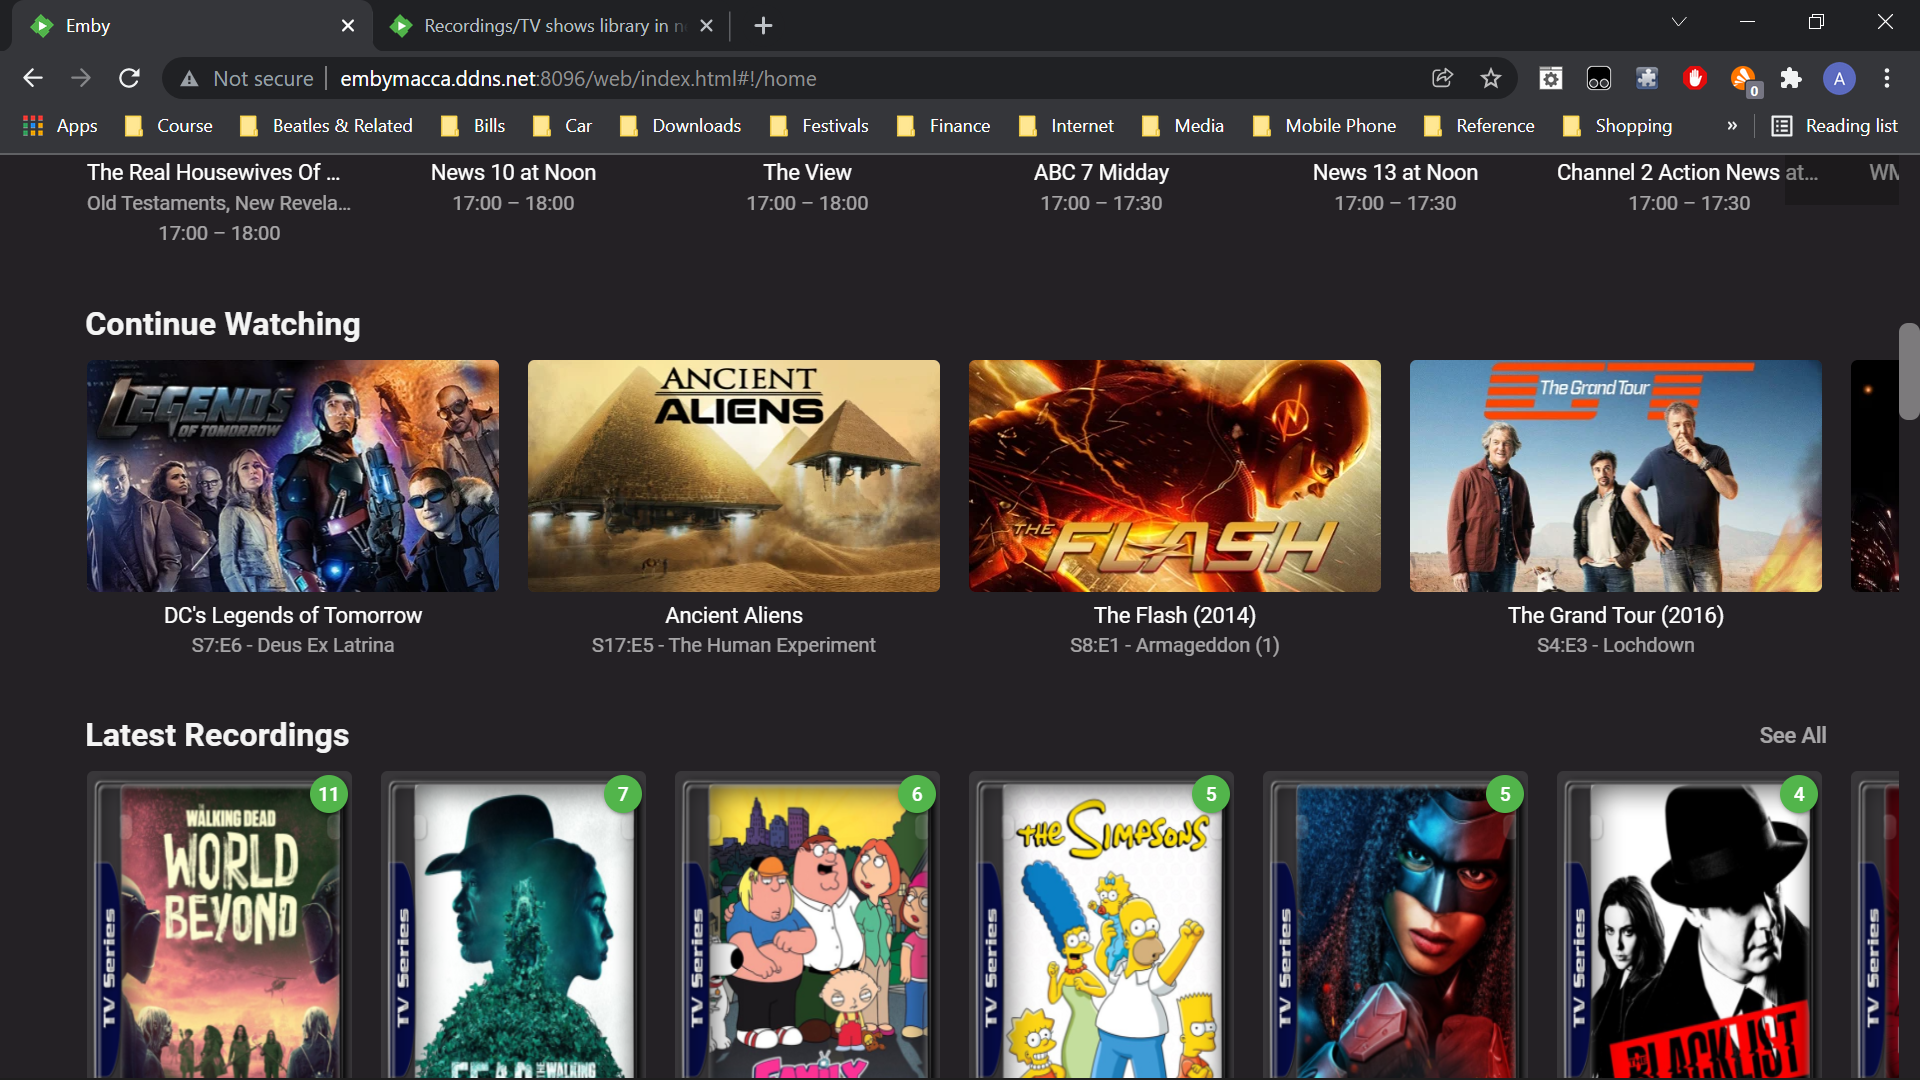
Task: Click the page vertical scrollbar
Action: click(1908, 372)
